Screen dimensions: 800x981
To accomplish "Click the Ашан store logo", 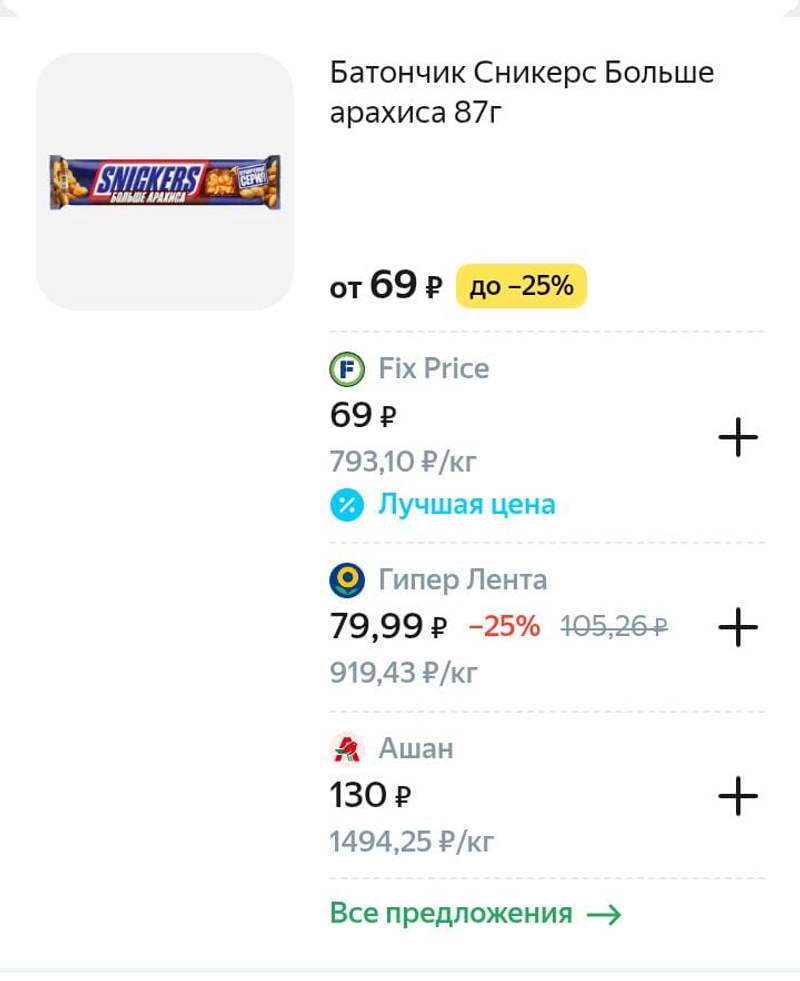I will point(347,748).
